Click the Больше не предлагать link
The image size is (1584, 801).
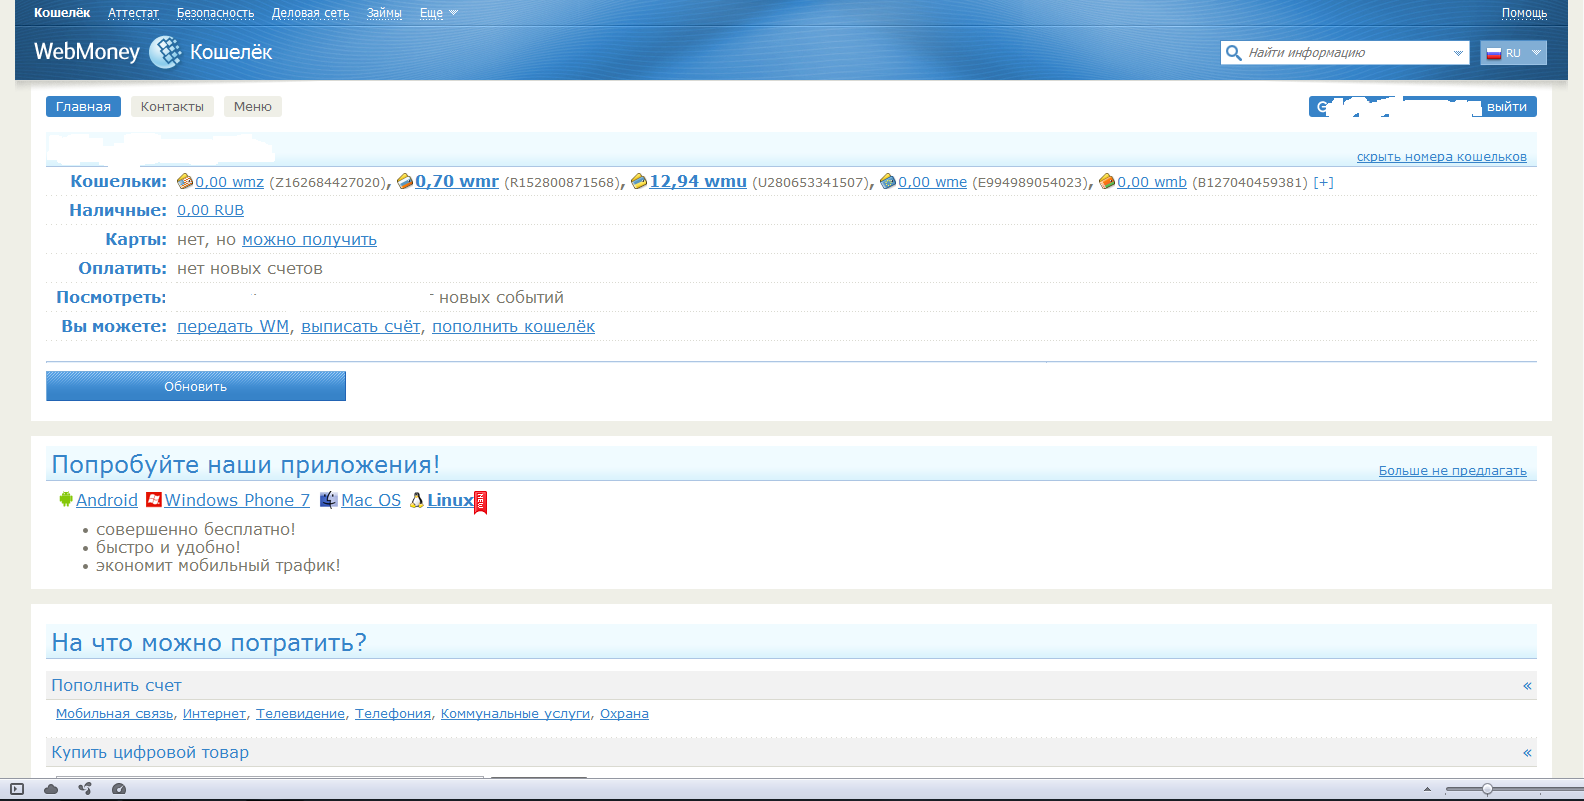[x=1452, y=471]
